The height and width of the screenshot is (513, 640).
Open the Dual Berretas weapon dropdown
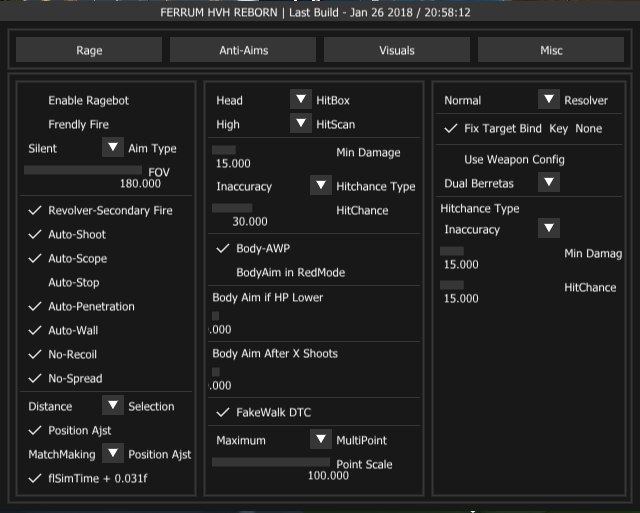549,182
